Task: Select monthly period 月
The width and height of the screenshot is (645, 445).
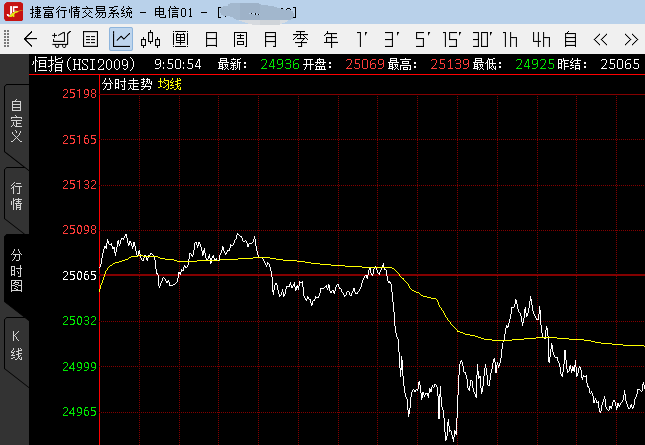Action: pyautogui.click(x=271, y=40)
